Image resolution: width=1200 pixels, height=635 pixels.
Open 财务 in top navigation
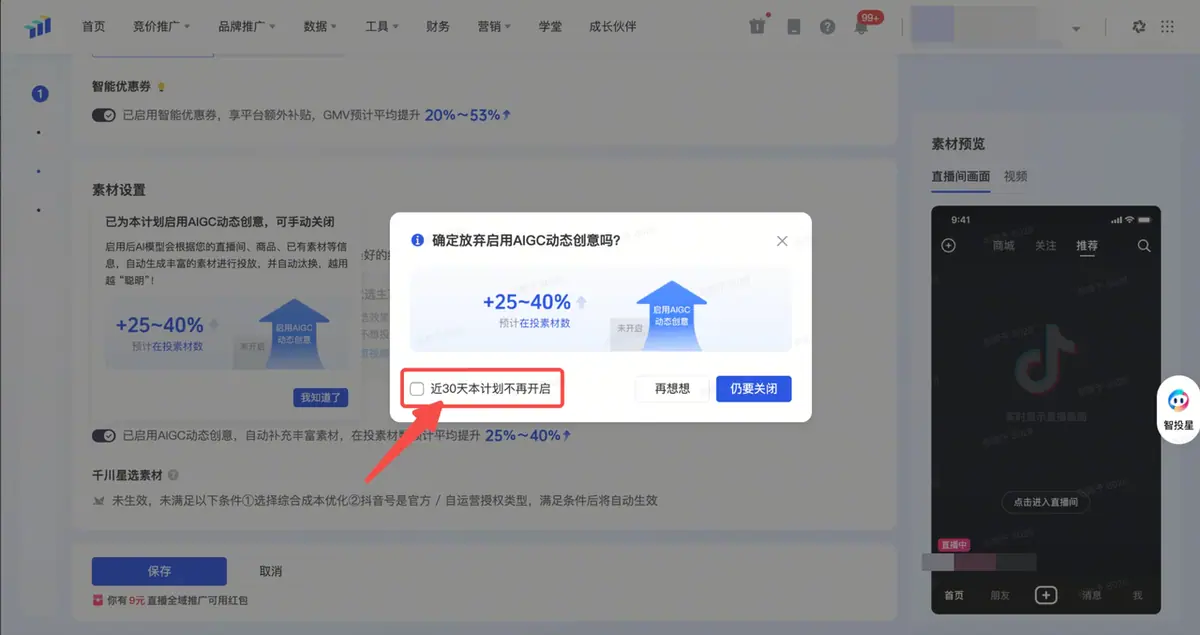(x=438, y=27)
